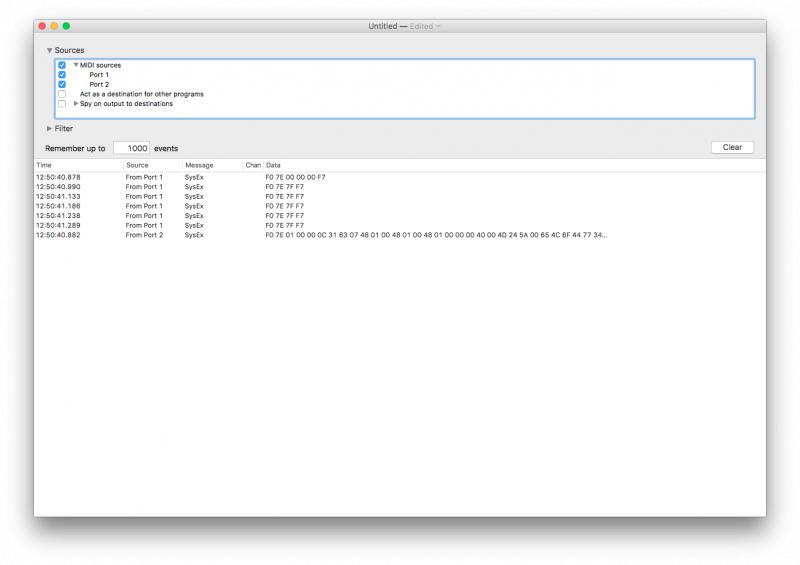Close the window with red button
This screenshot has height=565, width=800.
click(x=42, y=26)
